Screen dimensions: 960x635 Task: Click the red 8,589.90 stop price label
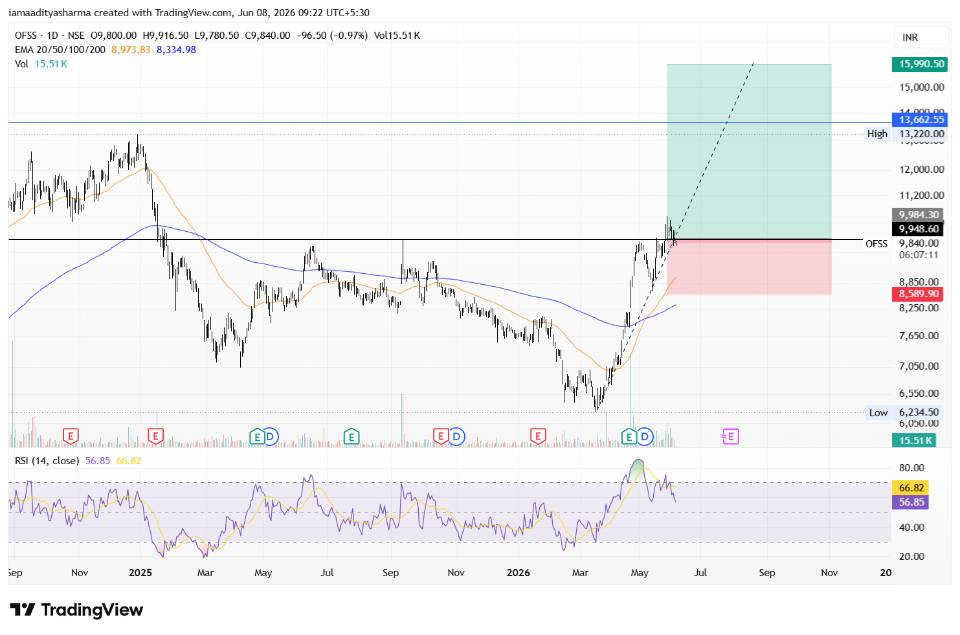click(918, 294)
